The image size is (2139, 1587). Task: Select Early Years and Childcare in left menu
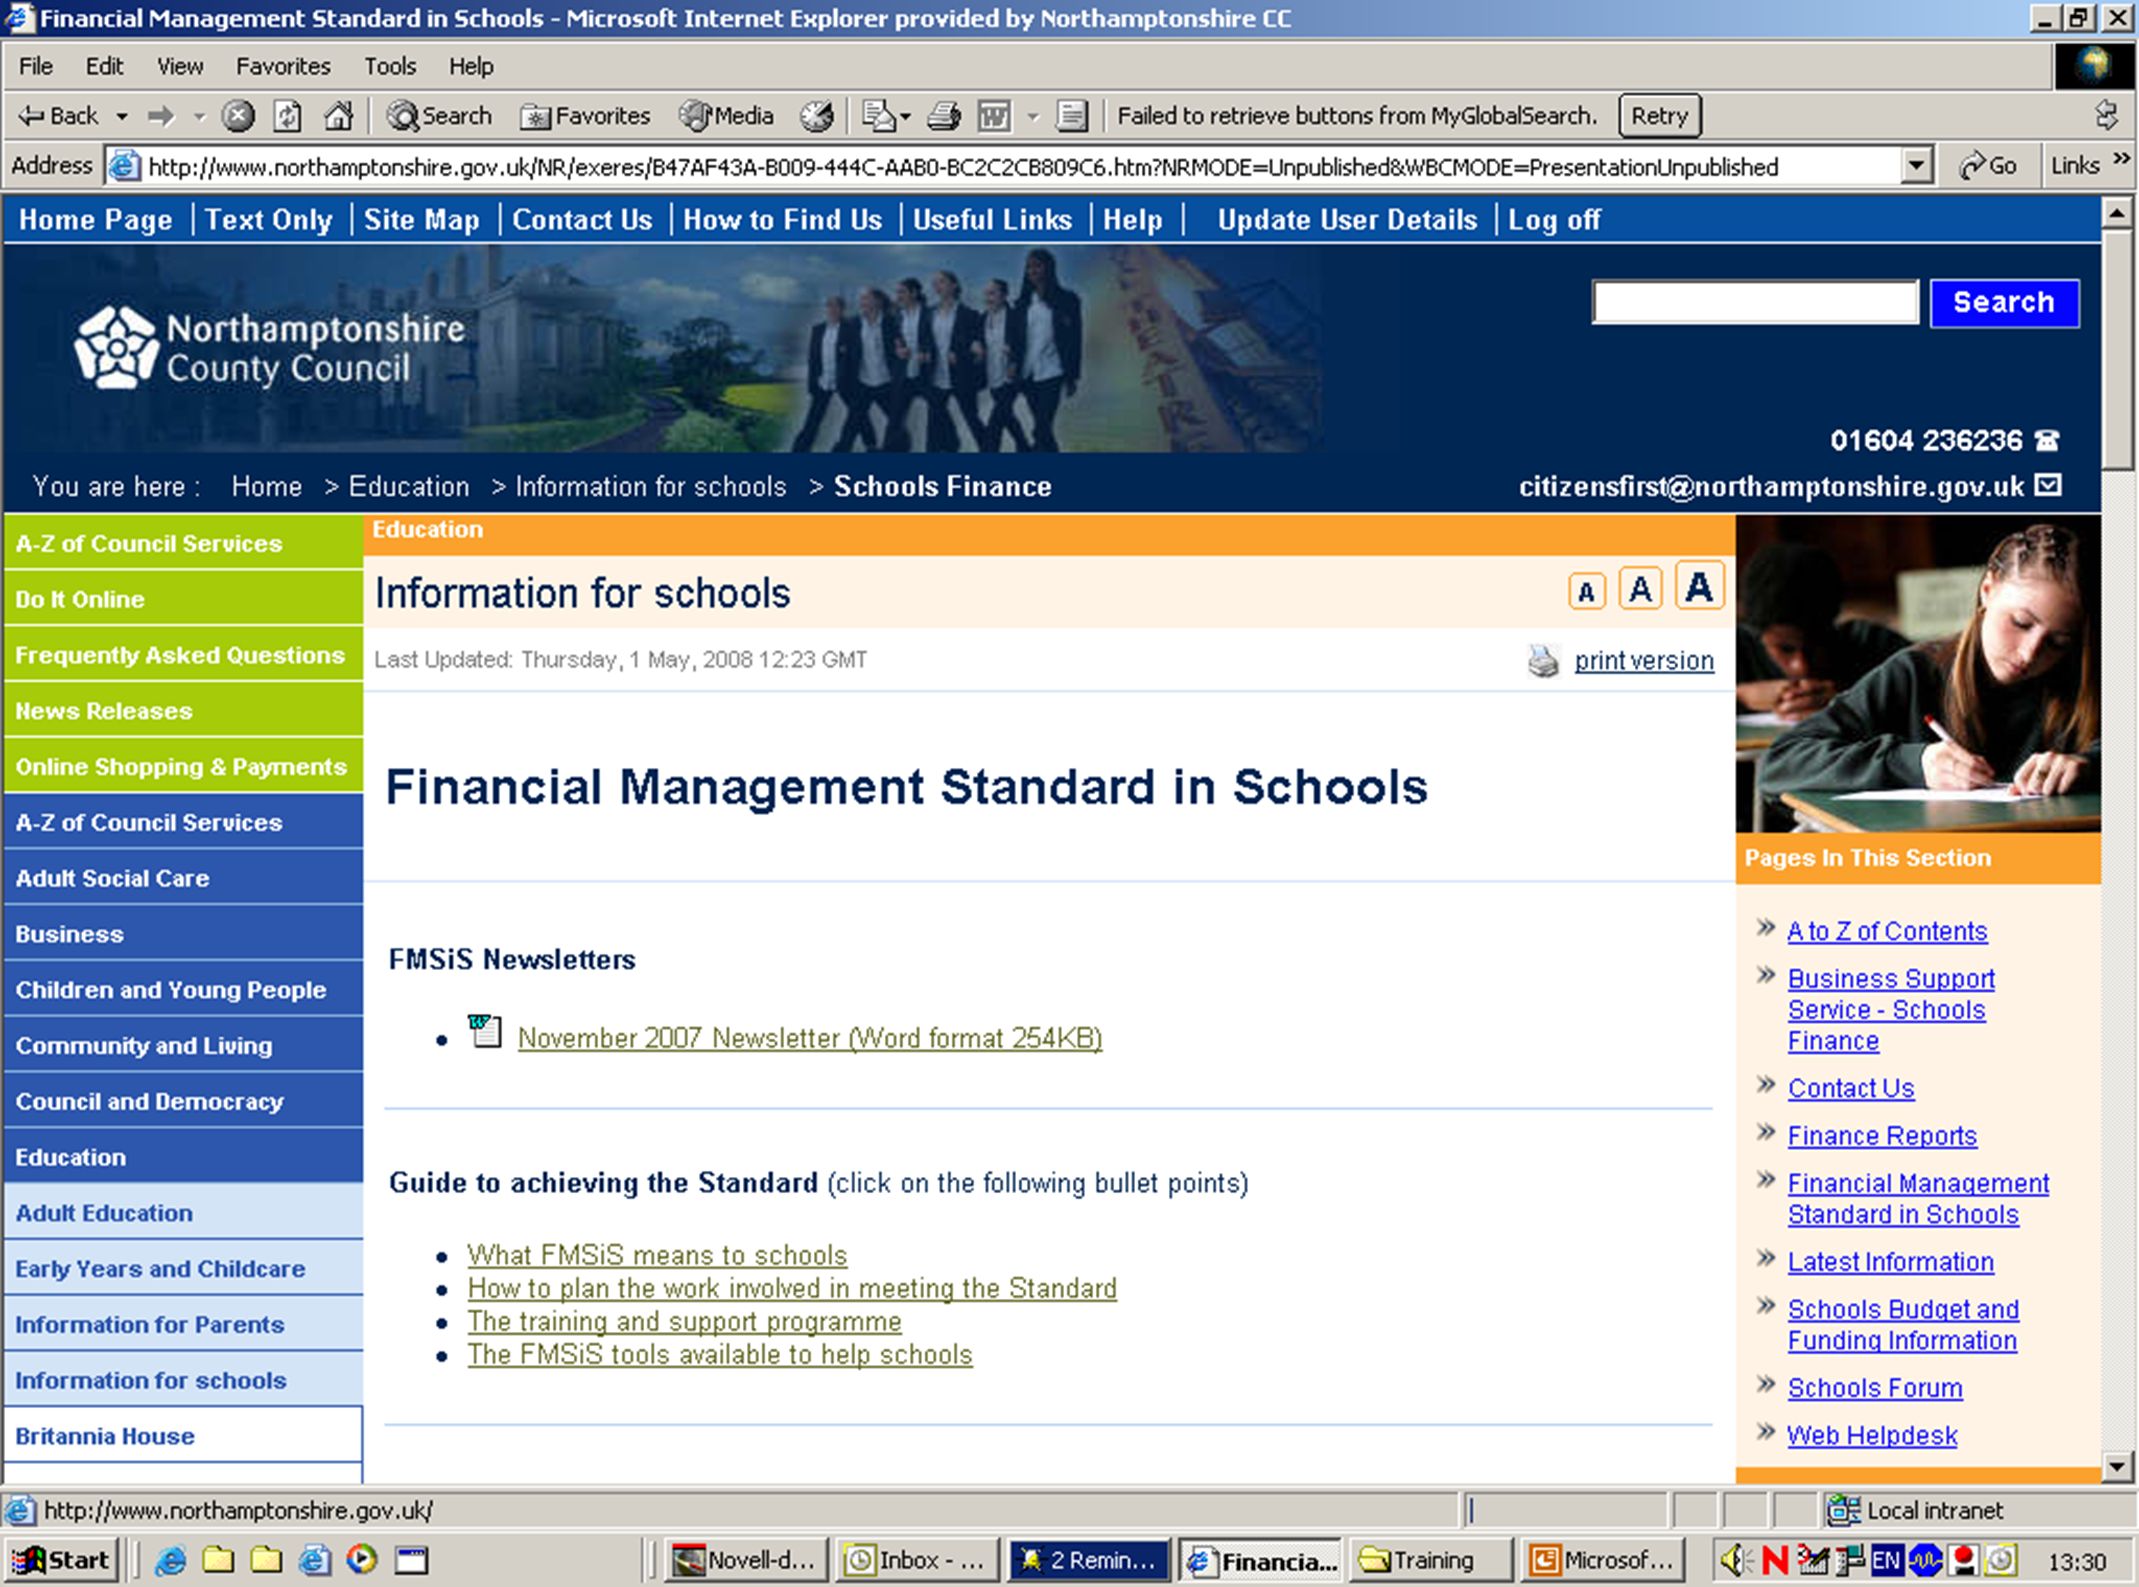183,1268
